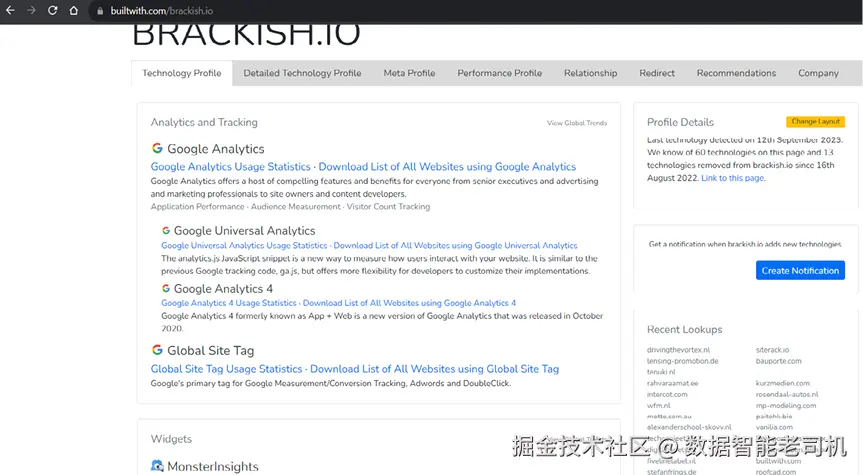Click the MonsterInsights heading text
Viewport: 863px width, 475px height.
point(212,466)
